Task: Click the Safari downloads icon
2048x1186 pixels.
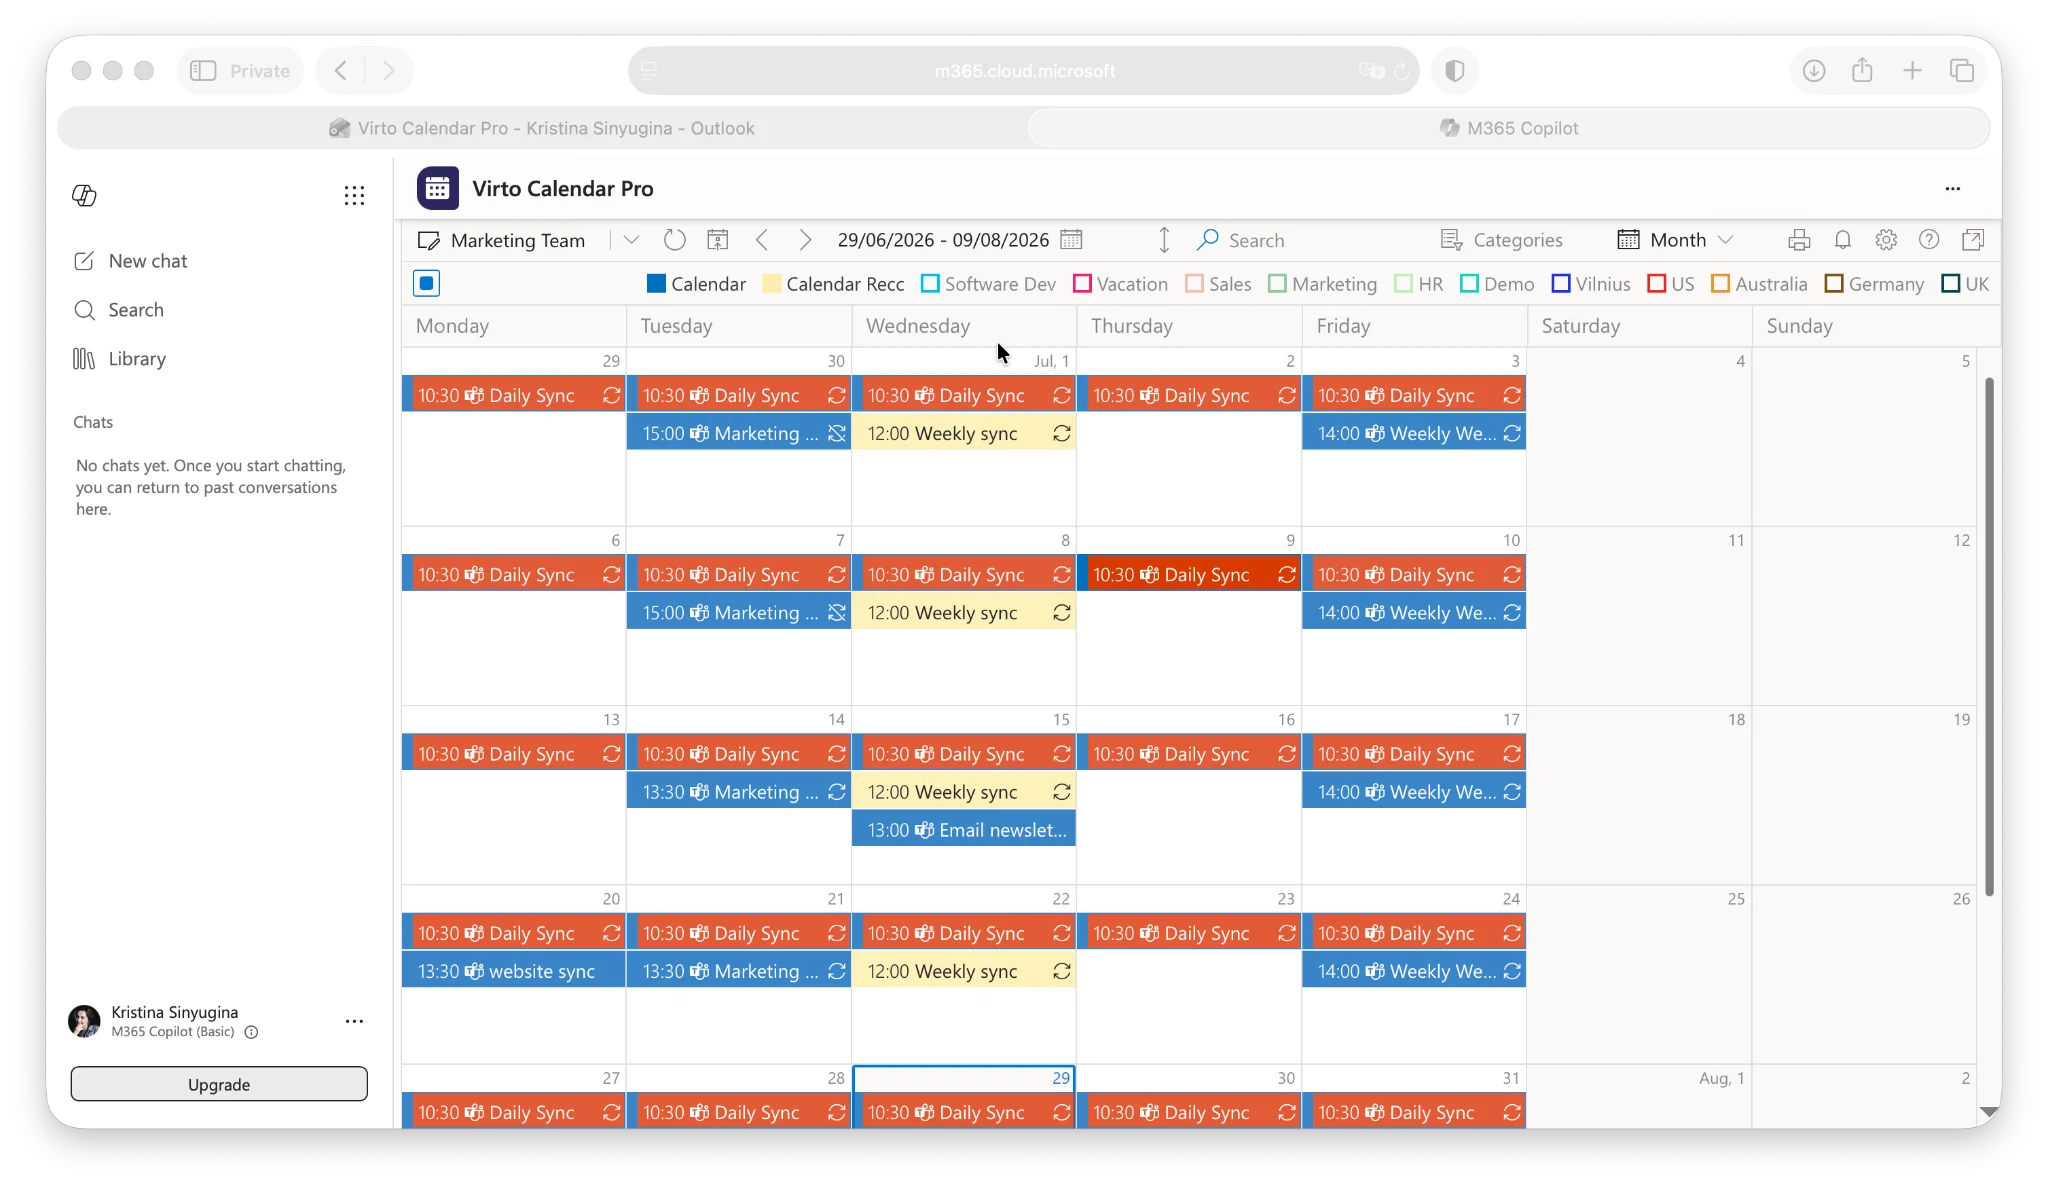Action: coord(1814,71)
